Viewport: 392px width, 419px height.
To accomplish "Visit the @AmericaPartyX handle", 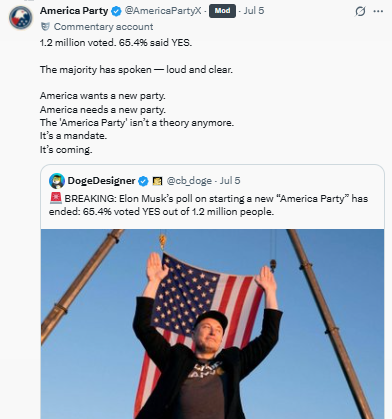I will tap(163, 11).
